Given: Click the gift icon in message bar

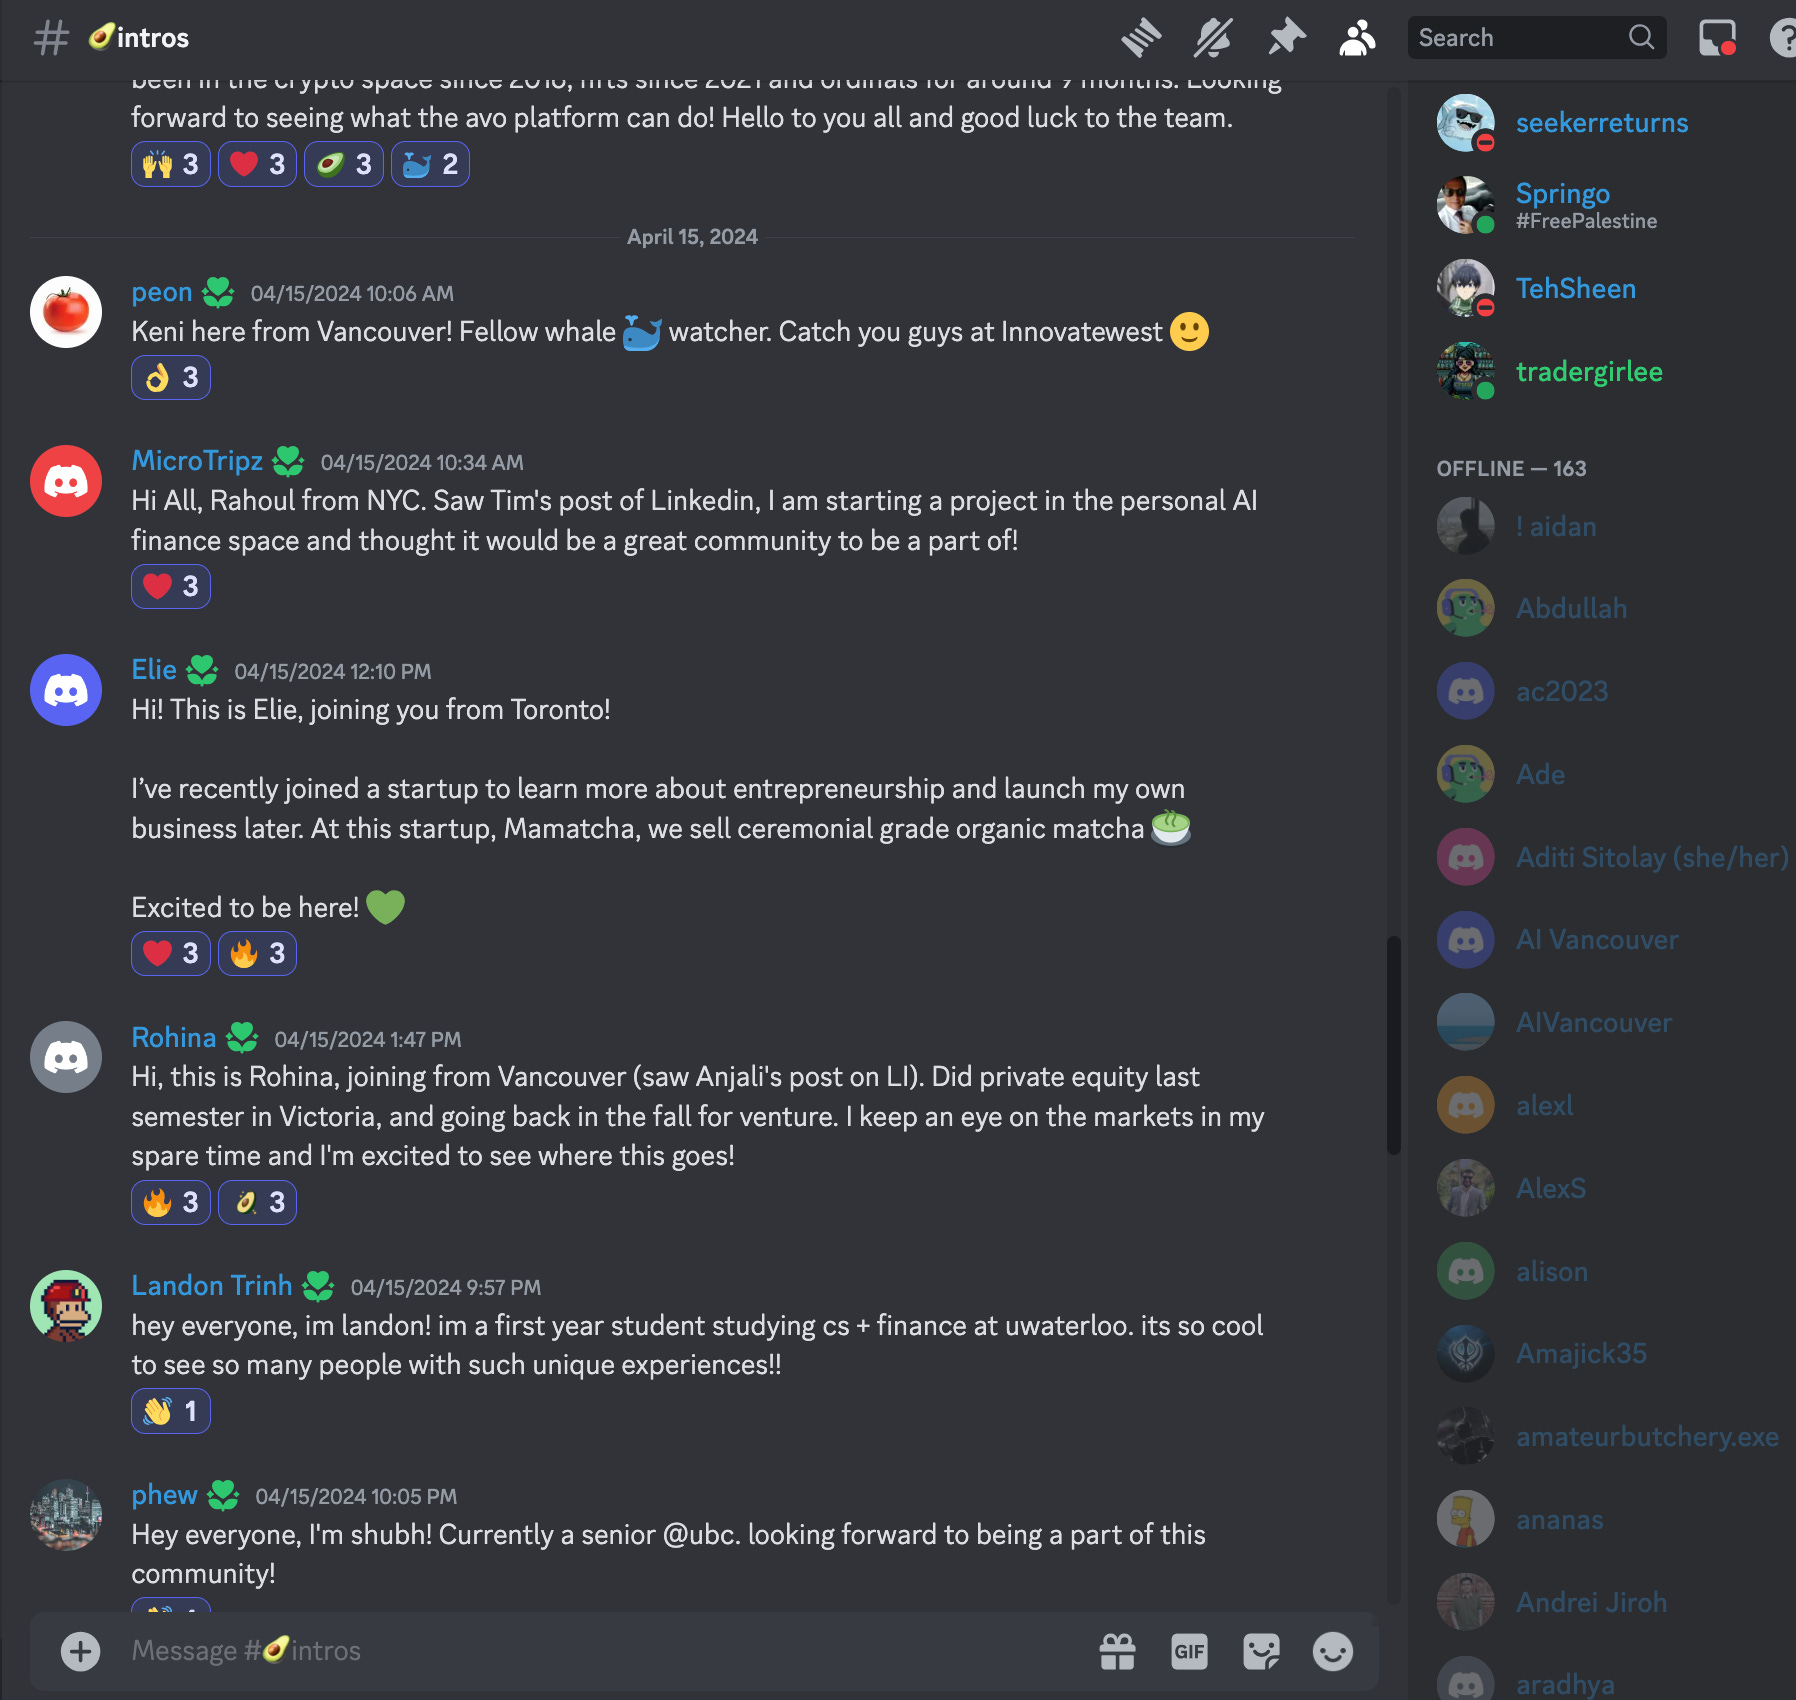Looking at the screenshot, I should pos(1117,1651).
